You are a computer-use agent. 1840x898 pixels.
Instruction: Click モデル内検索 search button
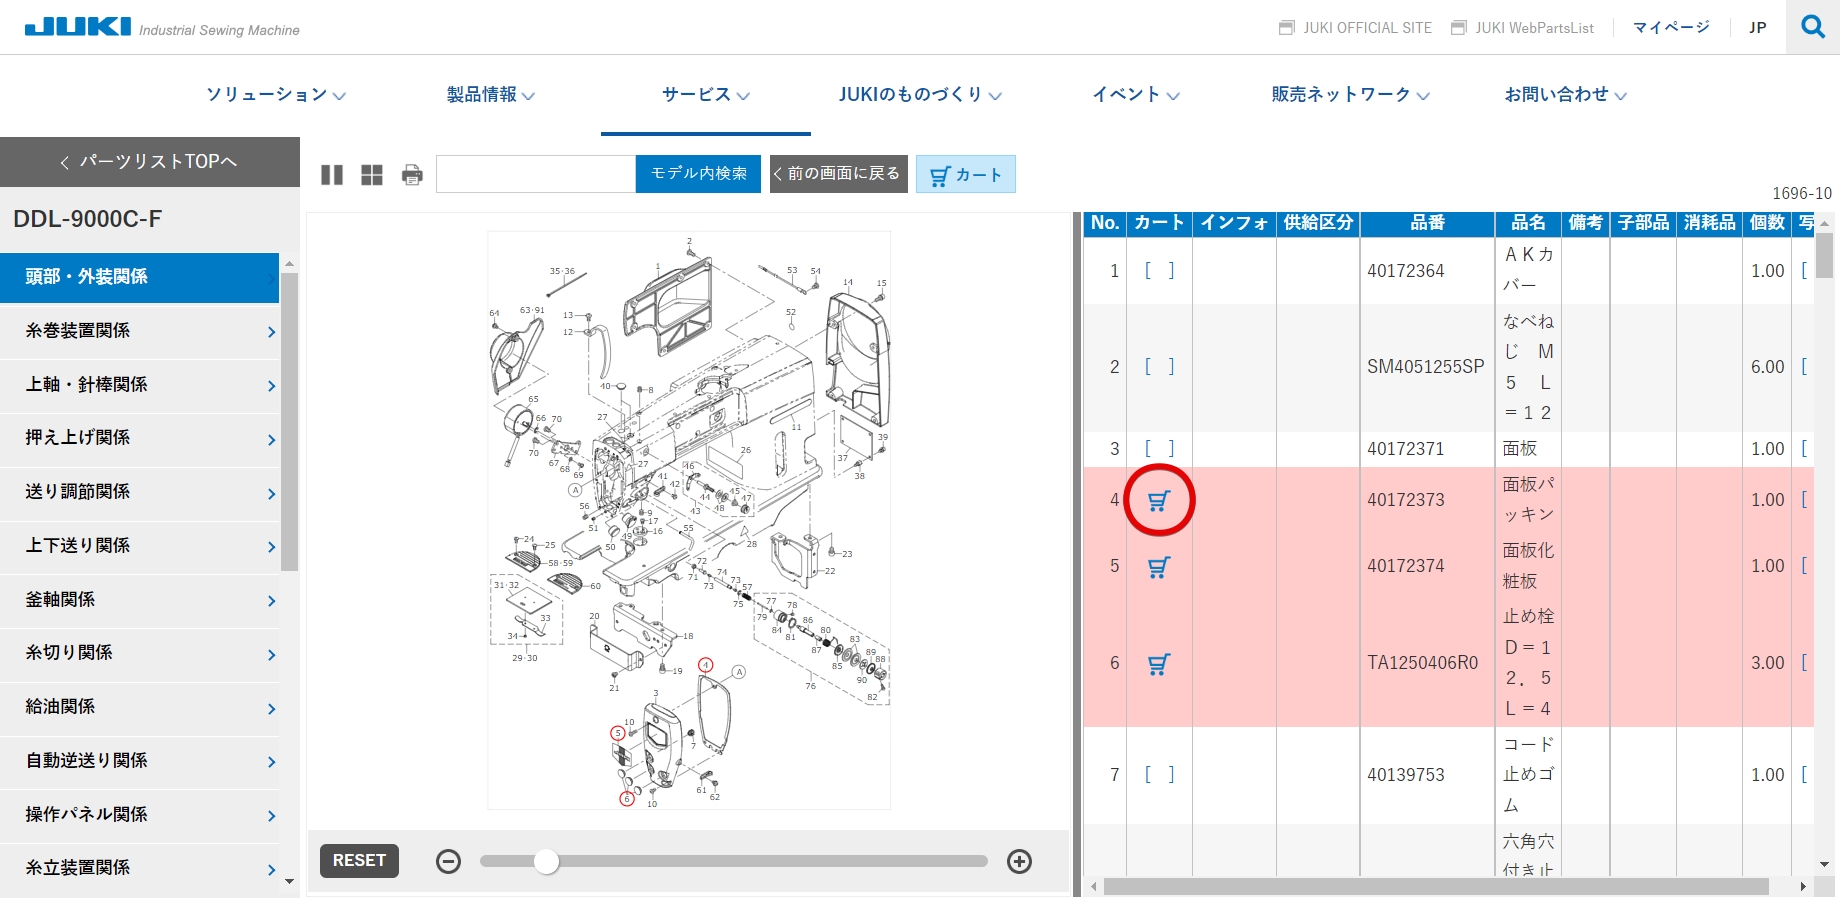click(x=698, y=174)
